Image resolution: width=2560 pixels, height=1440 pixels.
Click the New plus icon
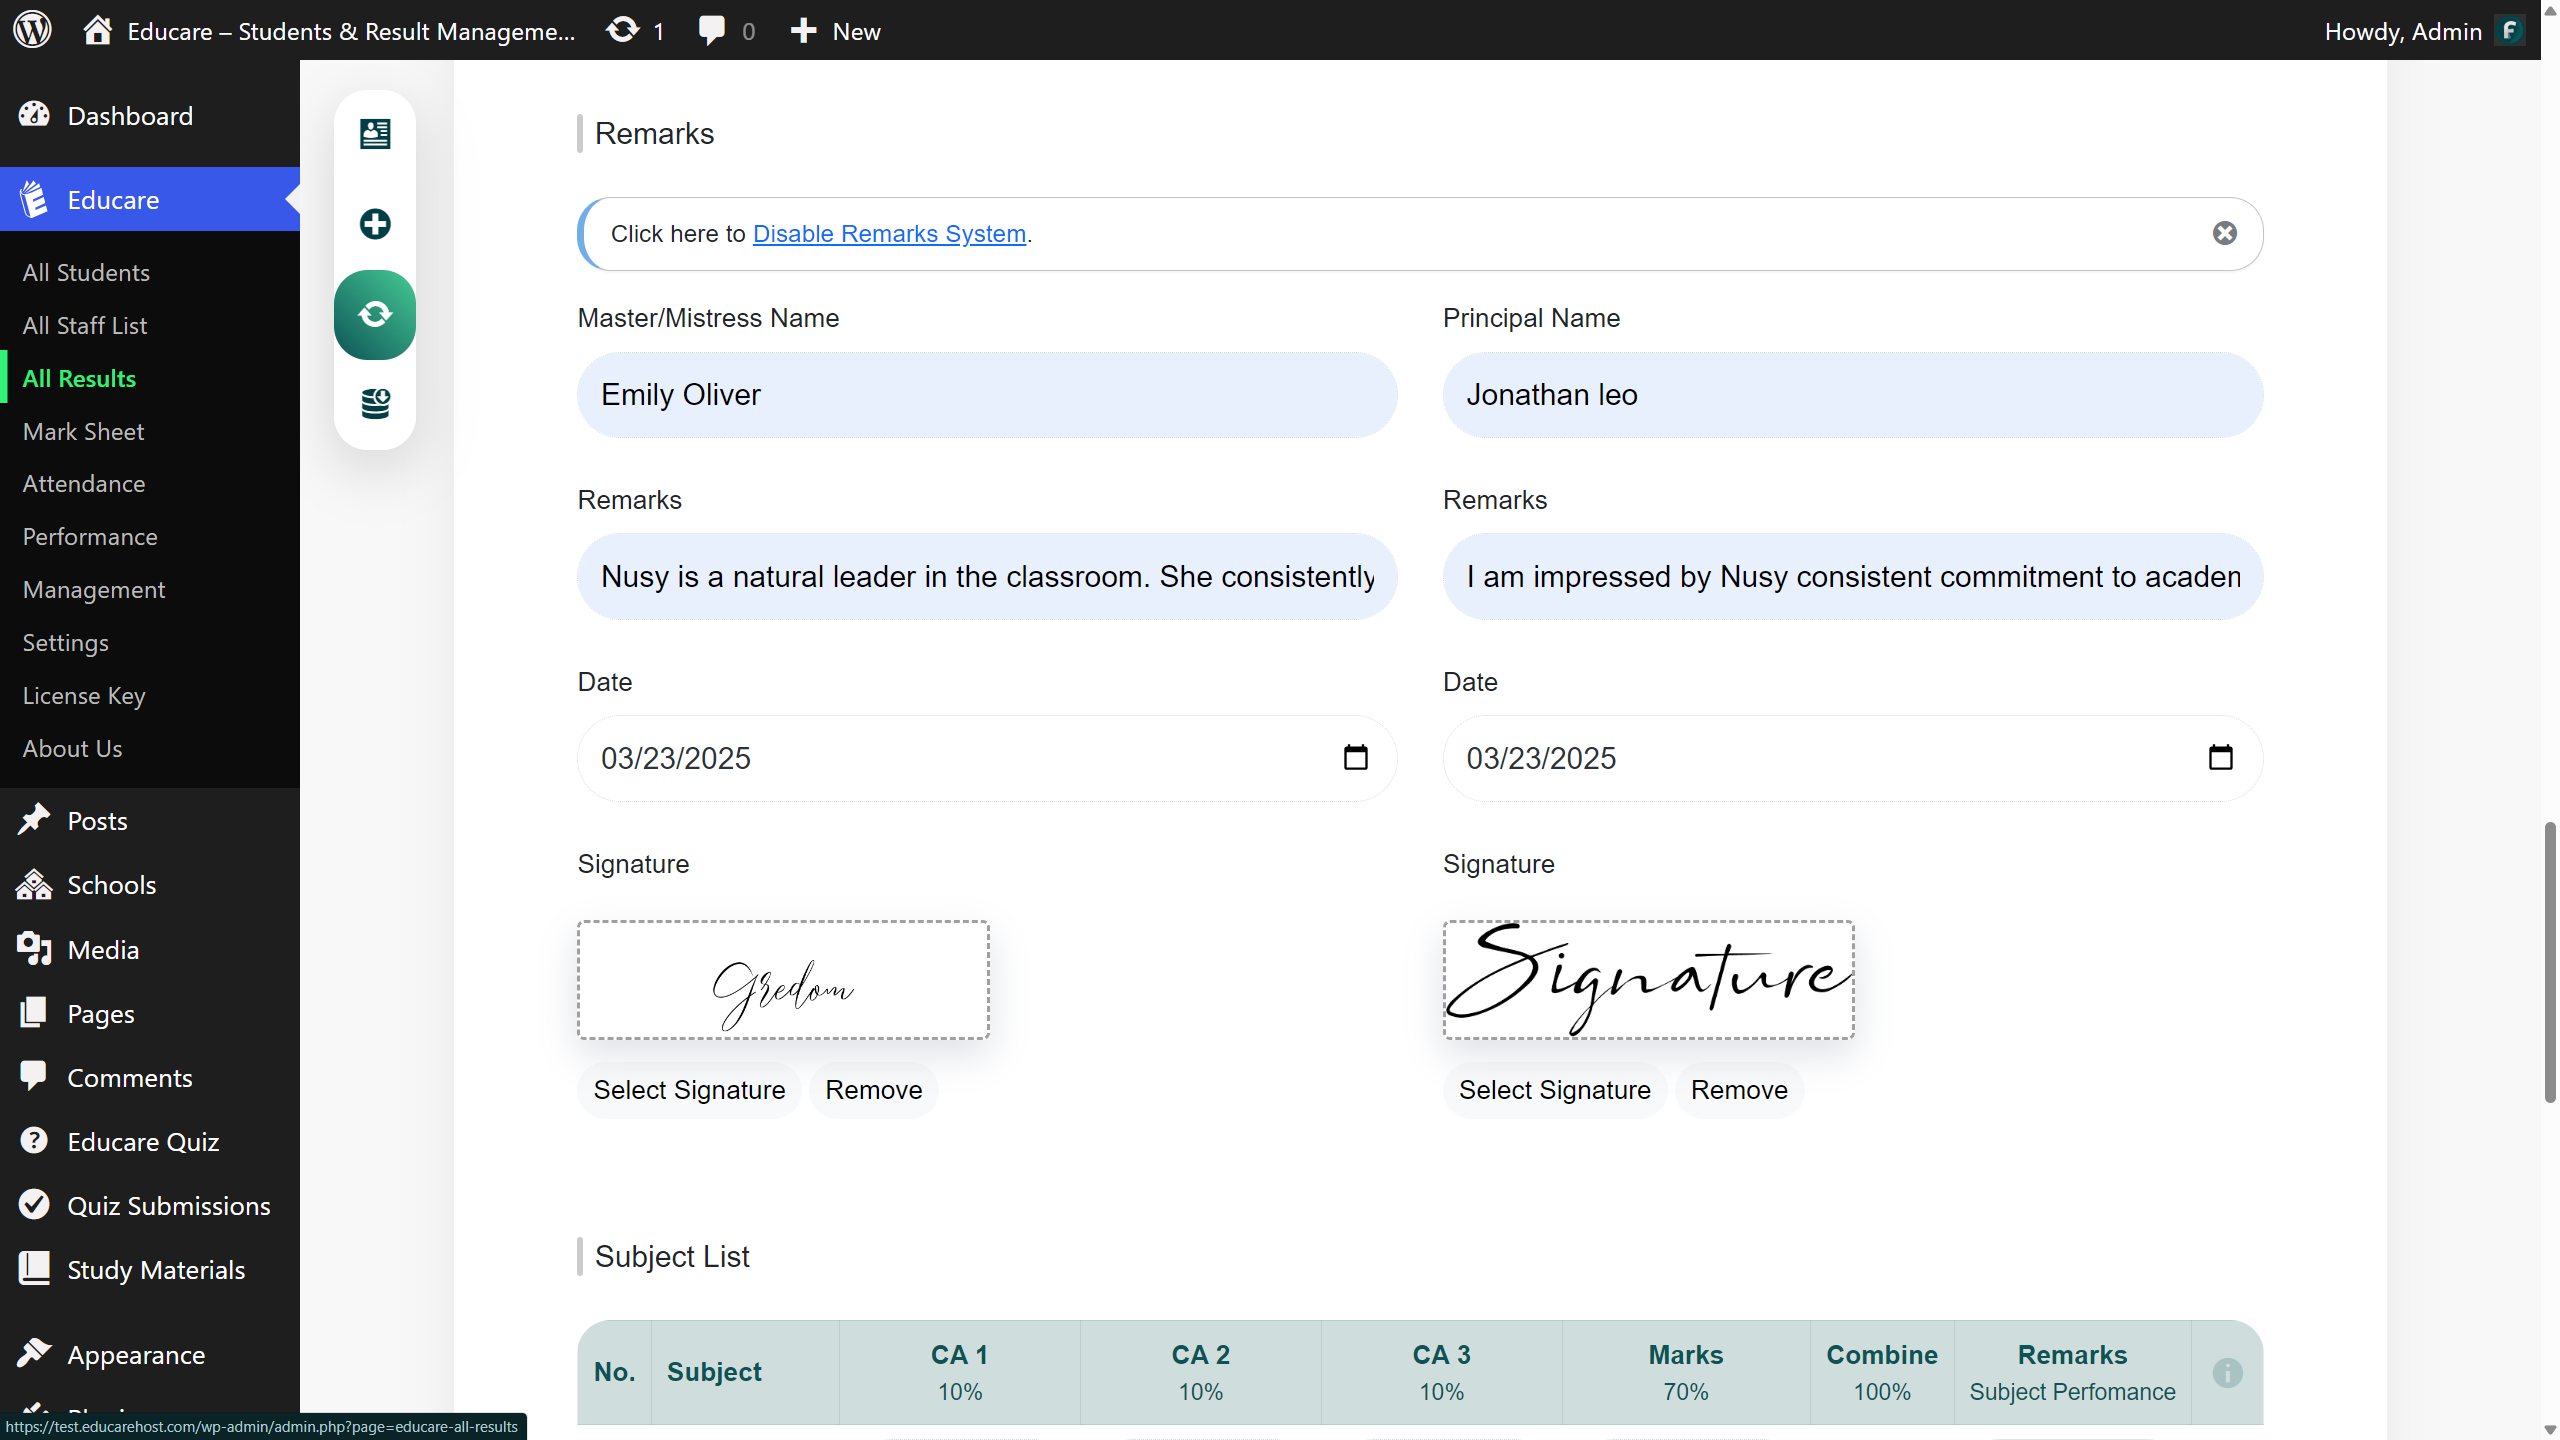click(x=803, y=31)
